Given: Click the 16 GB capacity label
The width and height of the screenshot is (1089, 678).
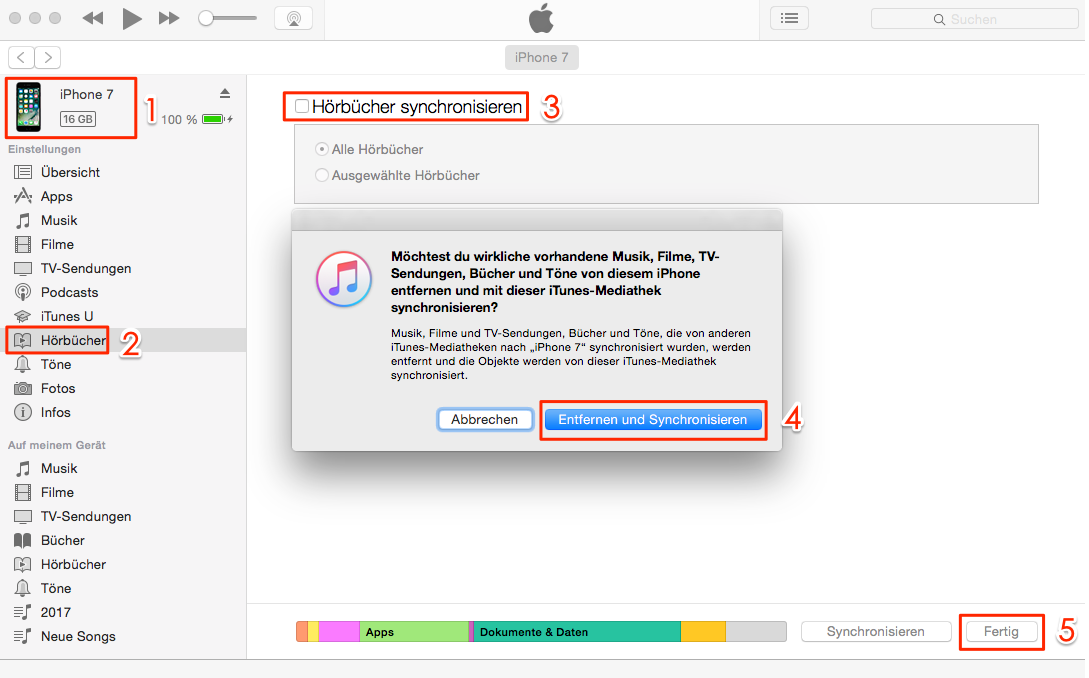Looking at the screenshot, I should click(x=78, y=119).
